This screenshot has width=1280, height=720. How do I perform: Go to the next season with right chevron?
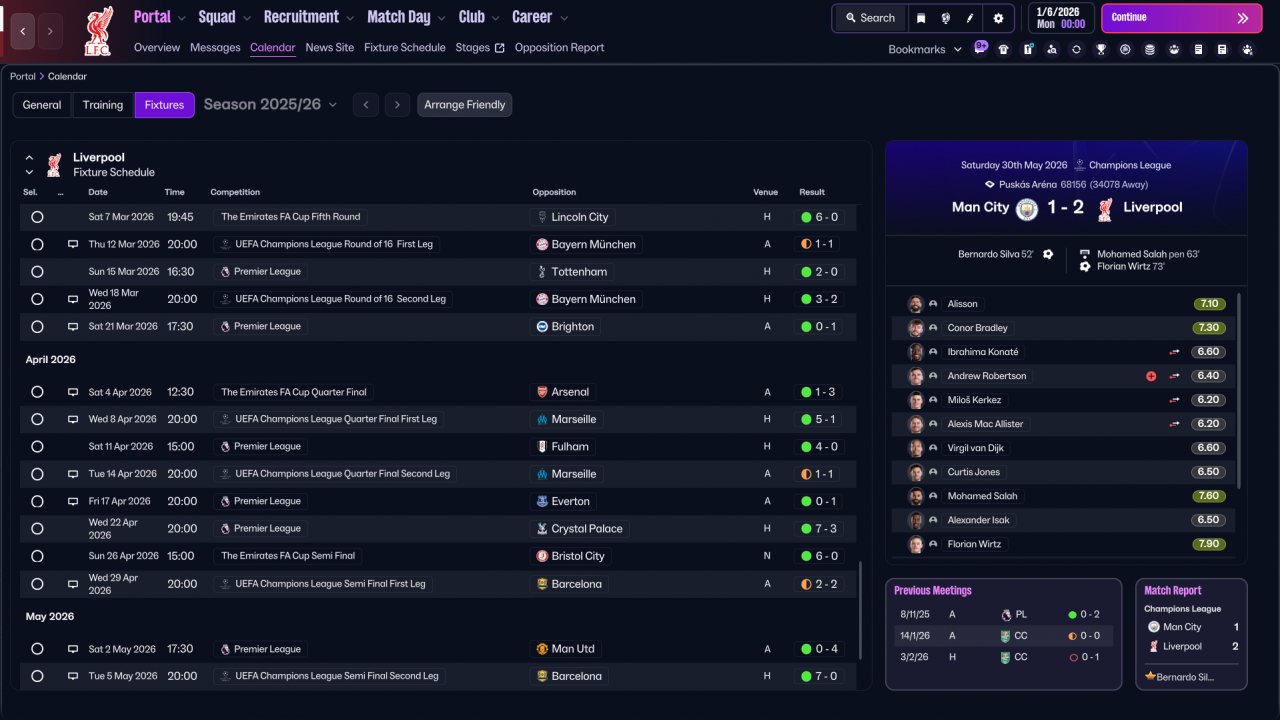398,105
